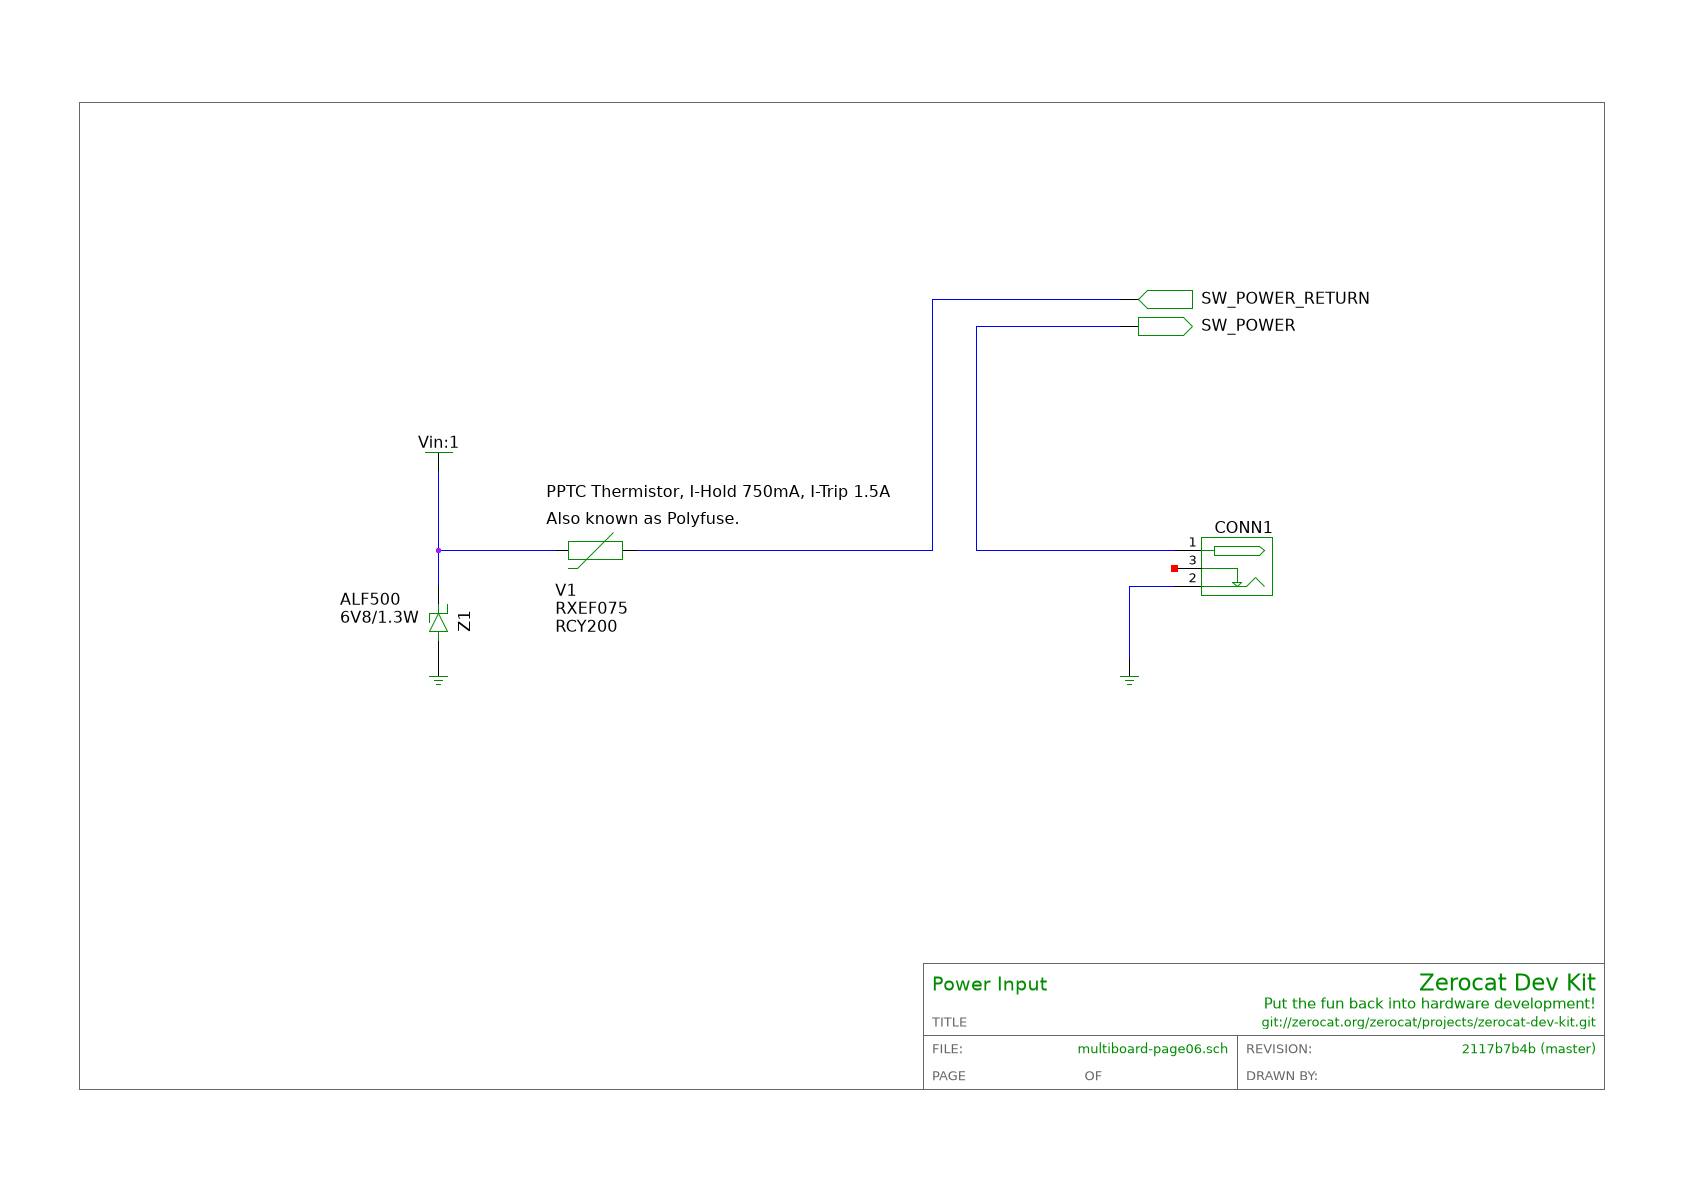Click pin number 1 on CONN1
This screenshot has height=1191, width=1684.
[1192, 542]
